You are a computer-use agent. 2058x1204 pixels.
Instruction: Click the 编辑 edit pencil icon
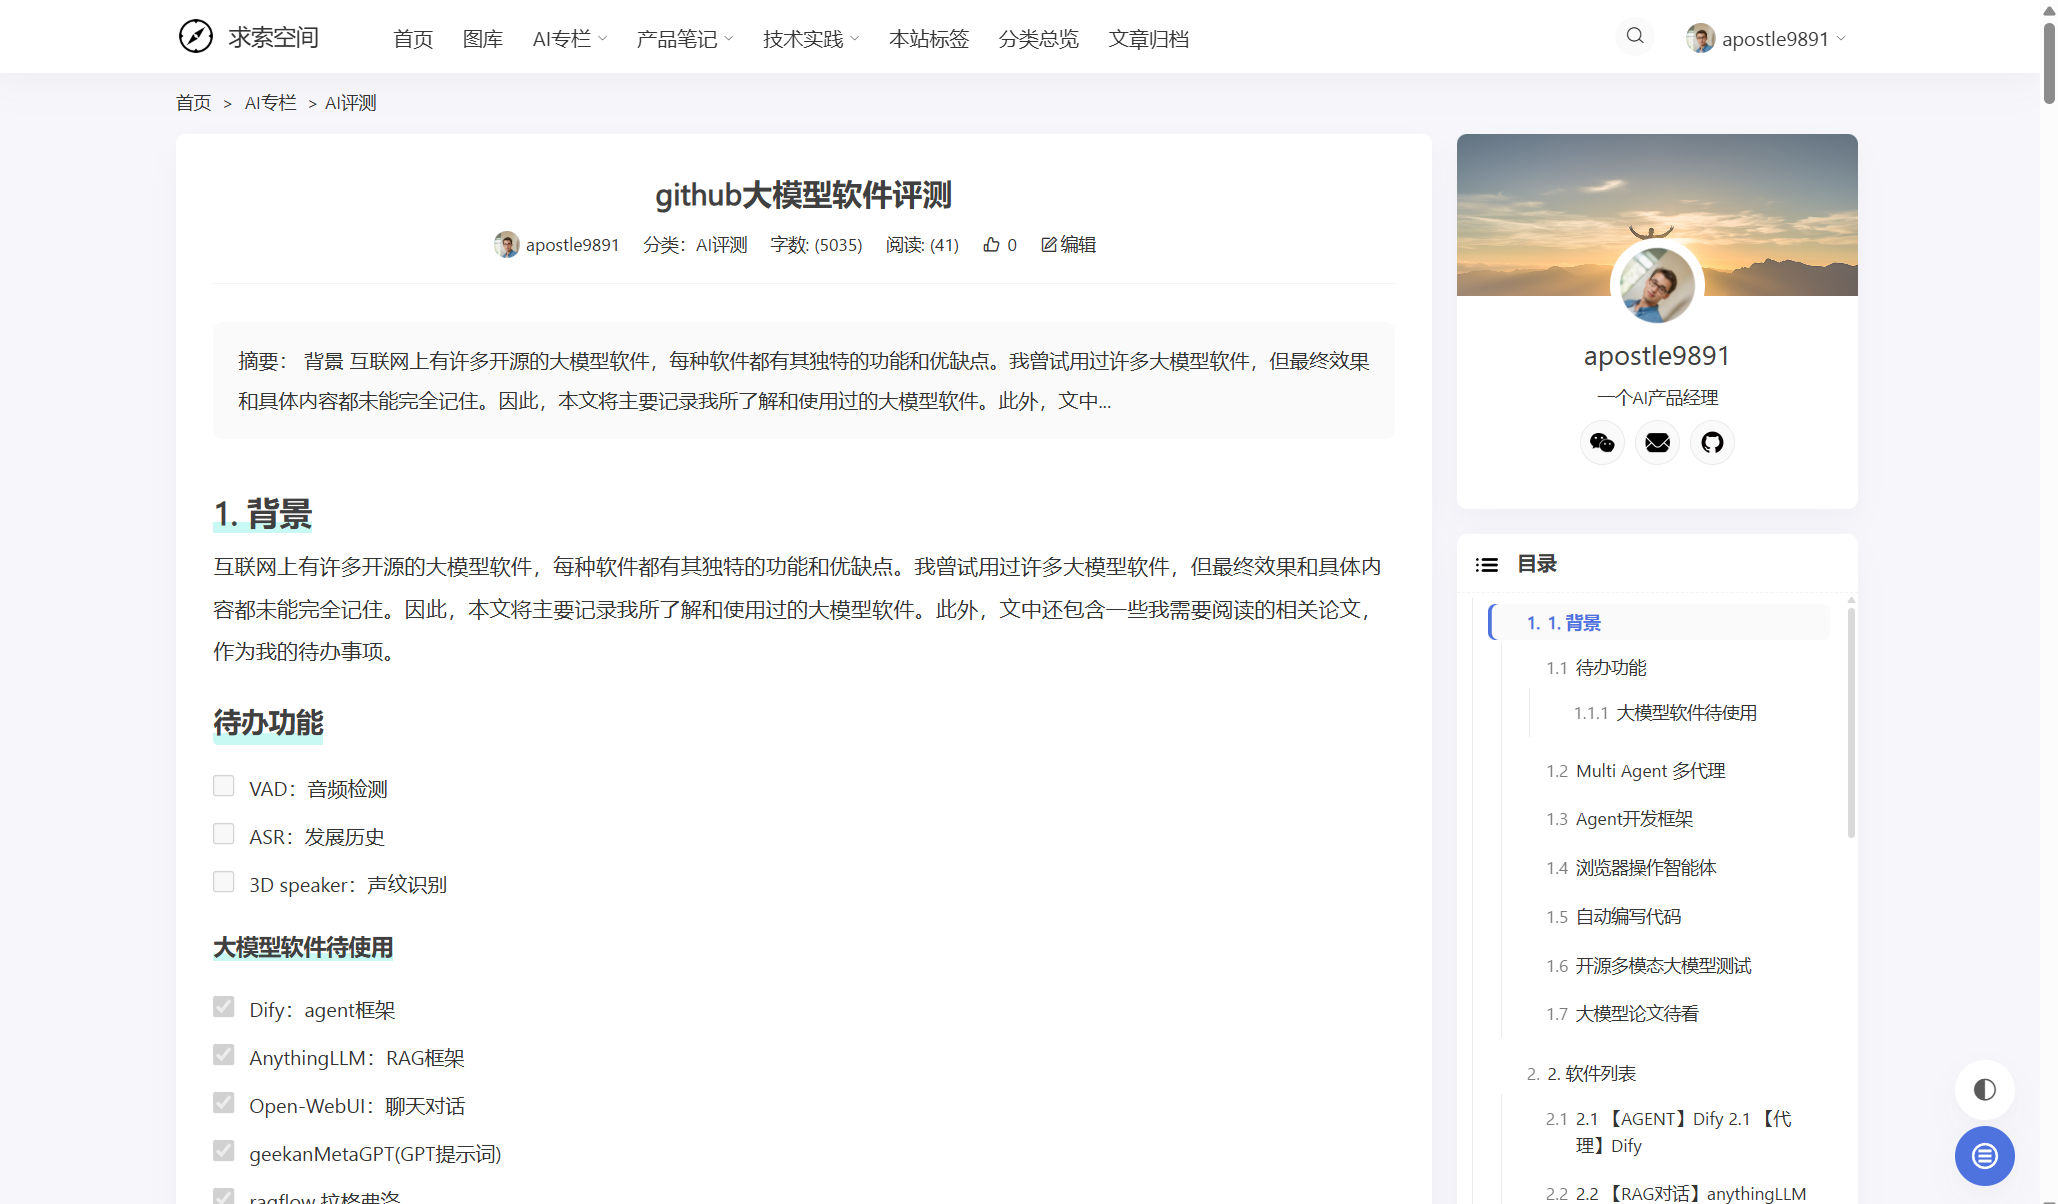[1048, 245]
